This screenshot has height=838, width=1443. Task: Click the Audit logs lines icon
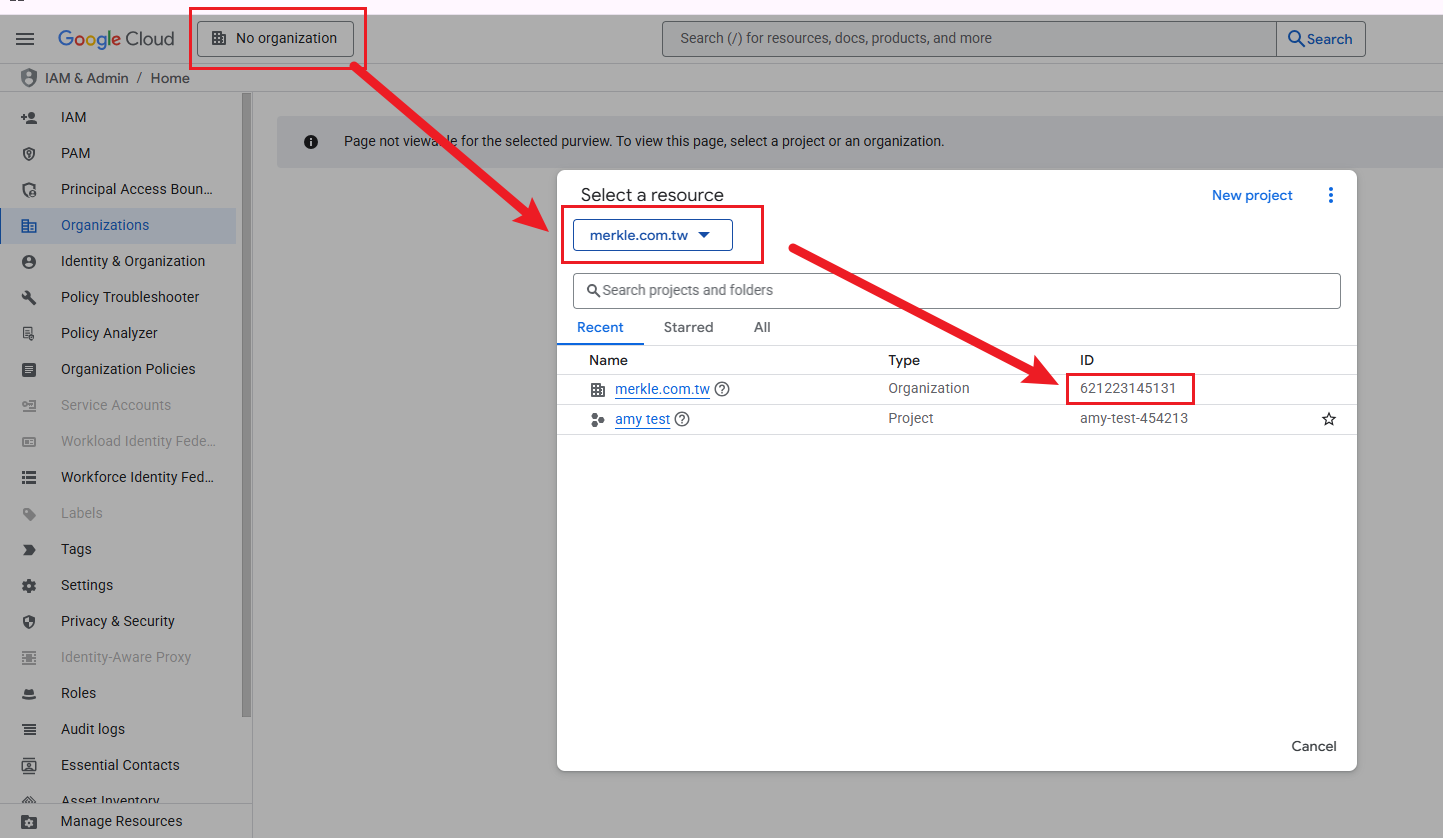pos(29,730)
